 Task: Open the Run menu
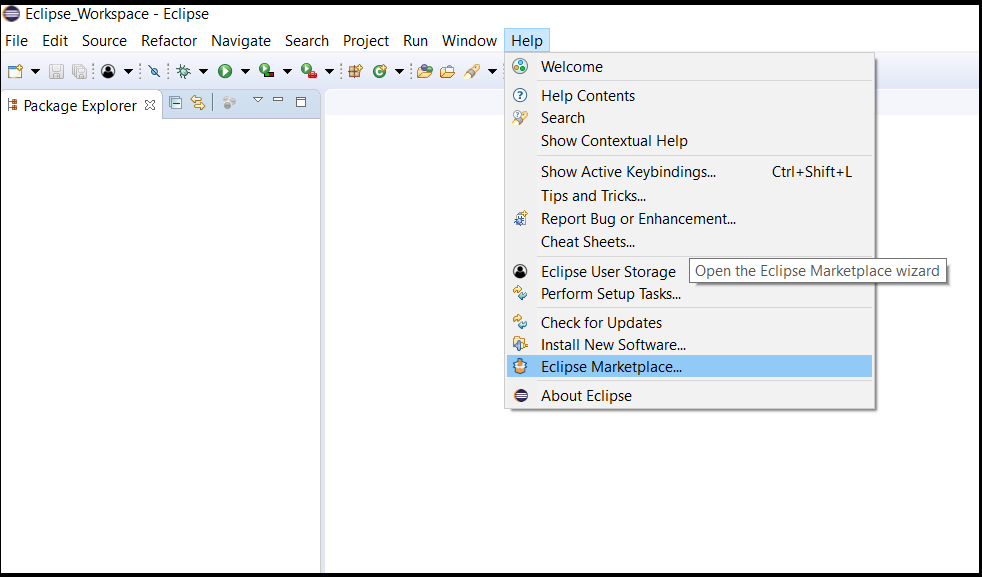pos(415,41)
